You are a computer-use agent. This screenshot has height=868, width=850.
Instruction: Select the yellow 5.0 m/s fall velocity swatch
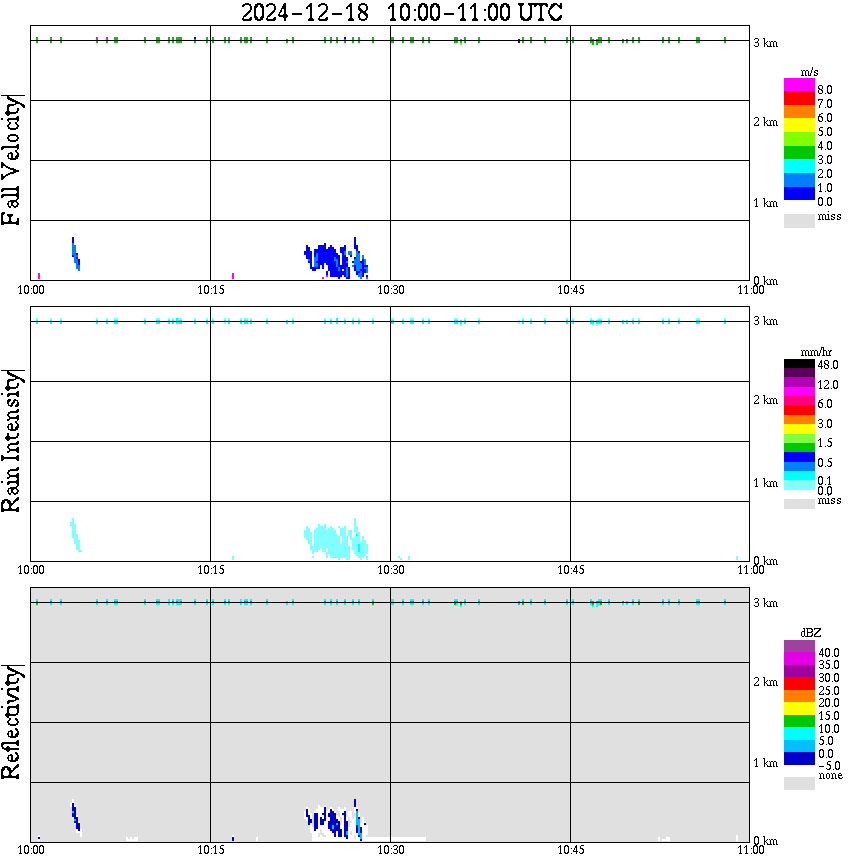pyautogui.click(x=799, y=125)
